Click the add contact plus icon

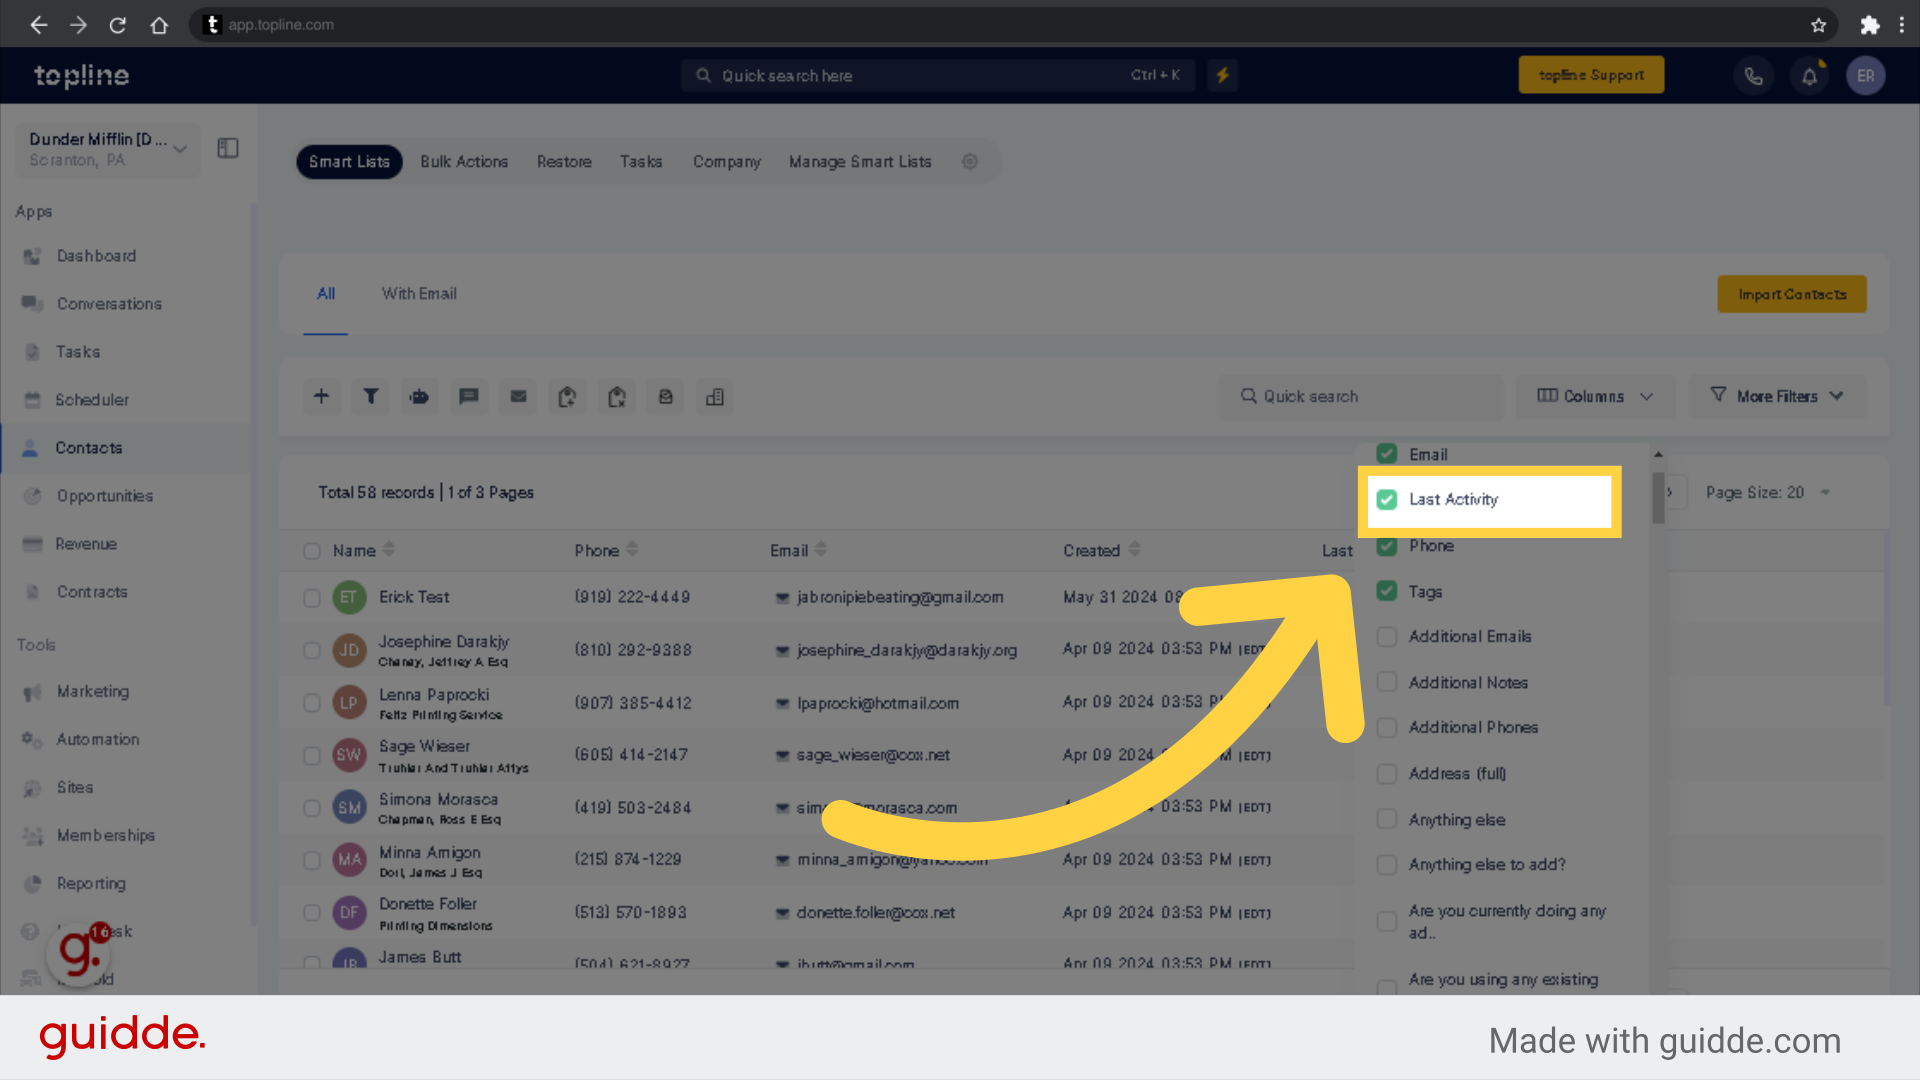[320, 397]
